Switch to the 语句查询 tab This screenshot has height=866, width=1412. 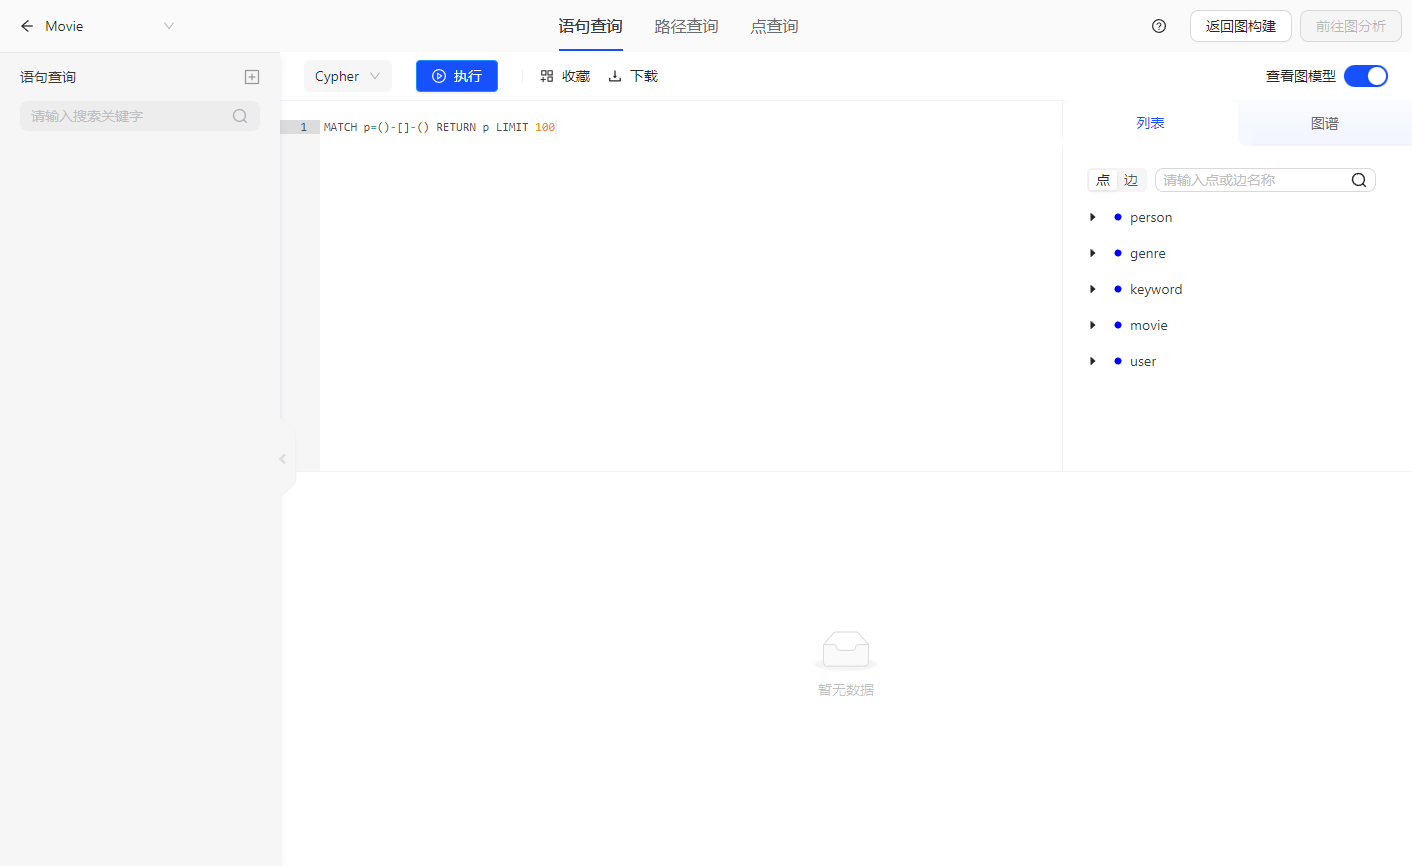[590, 26]
